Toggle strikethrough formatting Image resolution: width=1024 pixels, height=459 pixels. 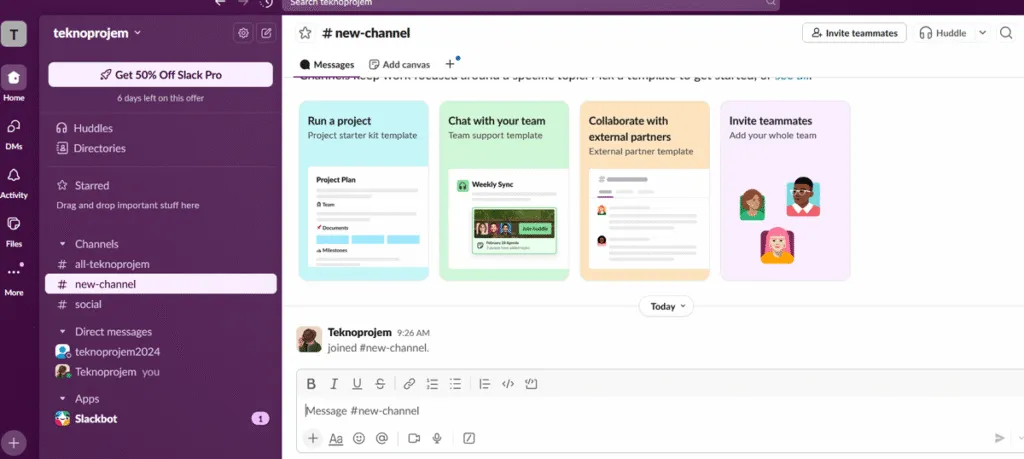380,384
